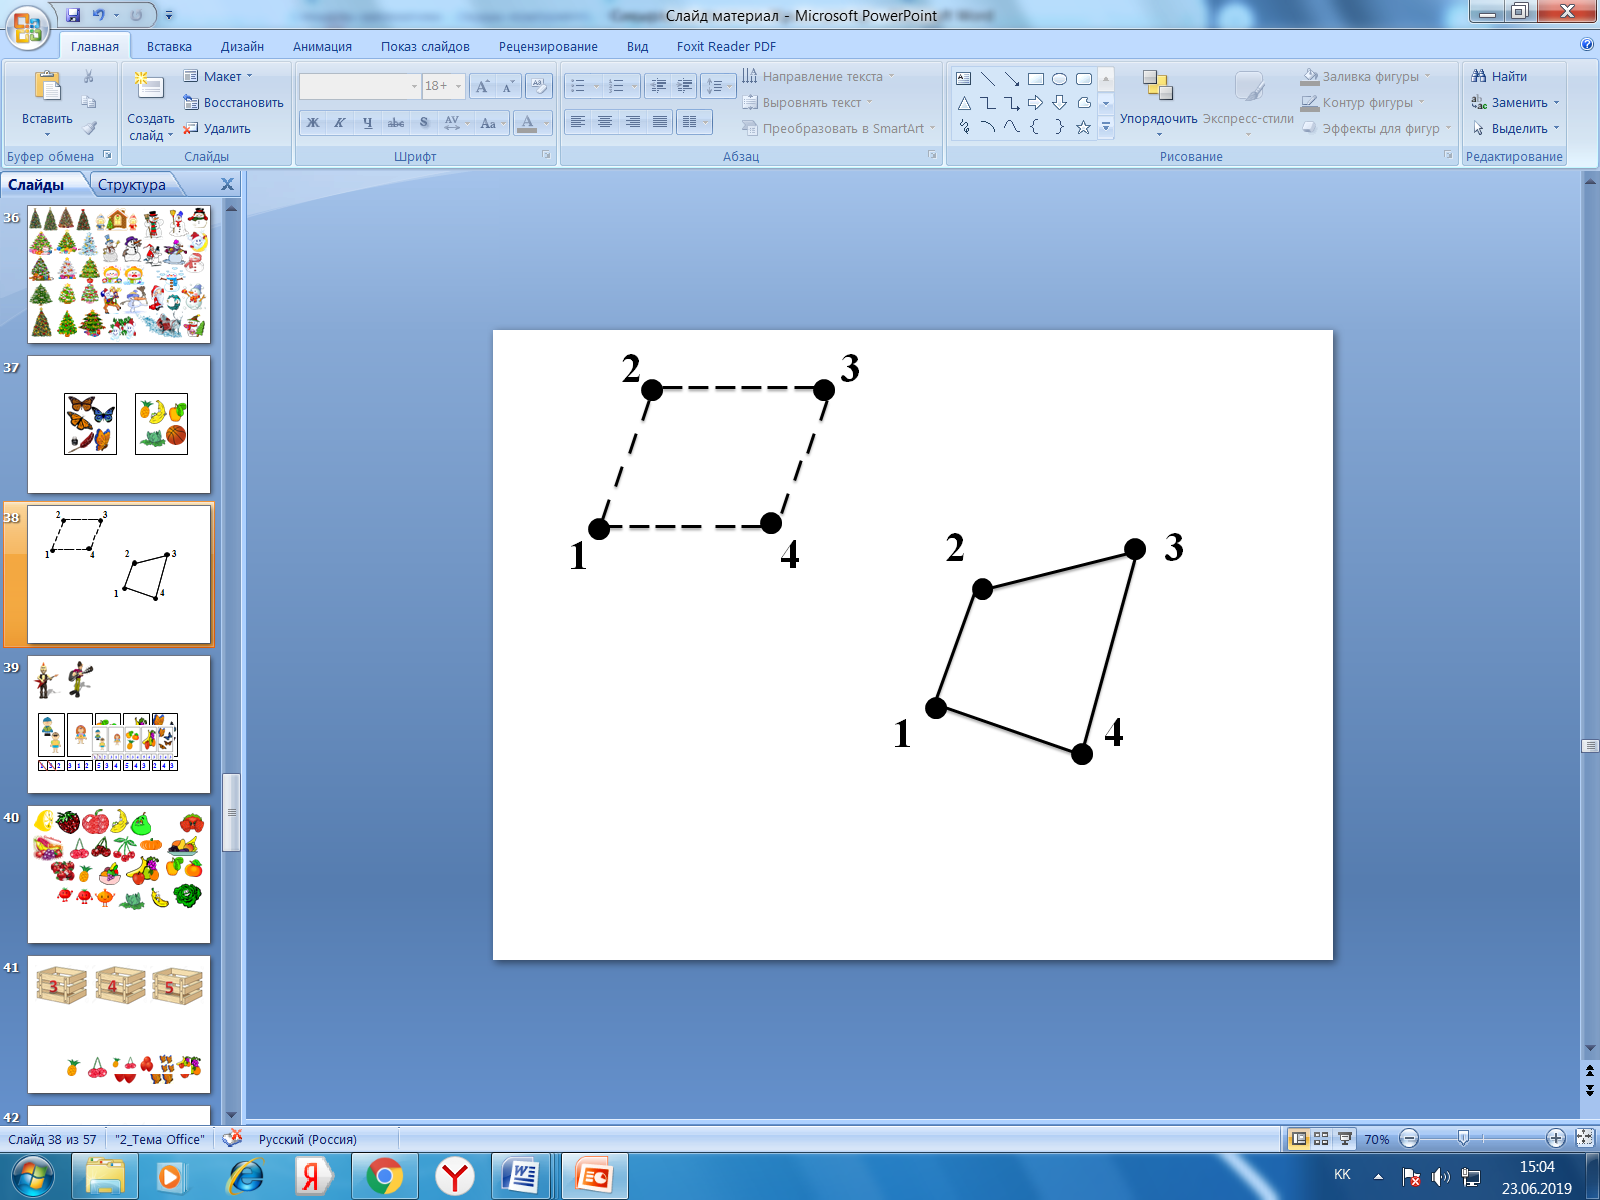Click the Format Painter brush icon
Screen dimensions: 1600x1200
tap(89, 128)
